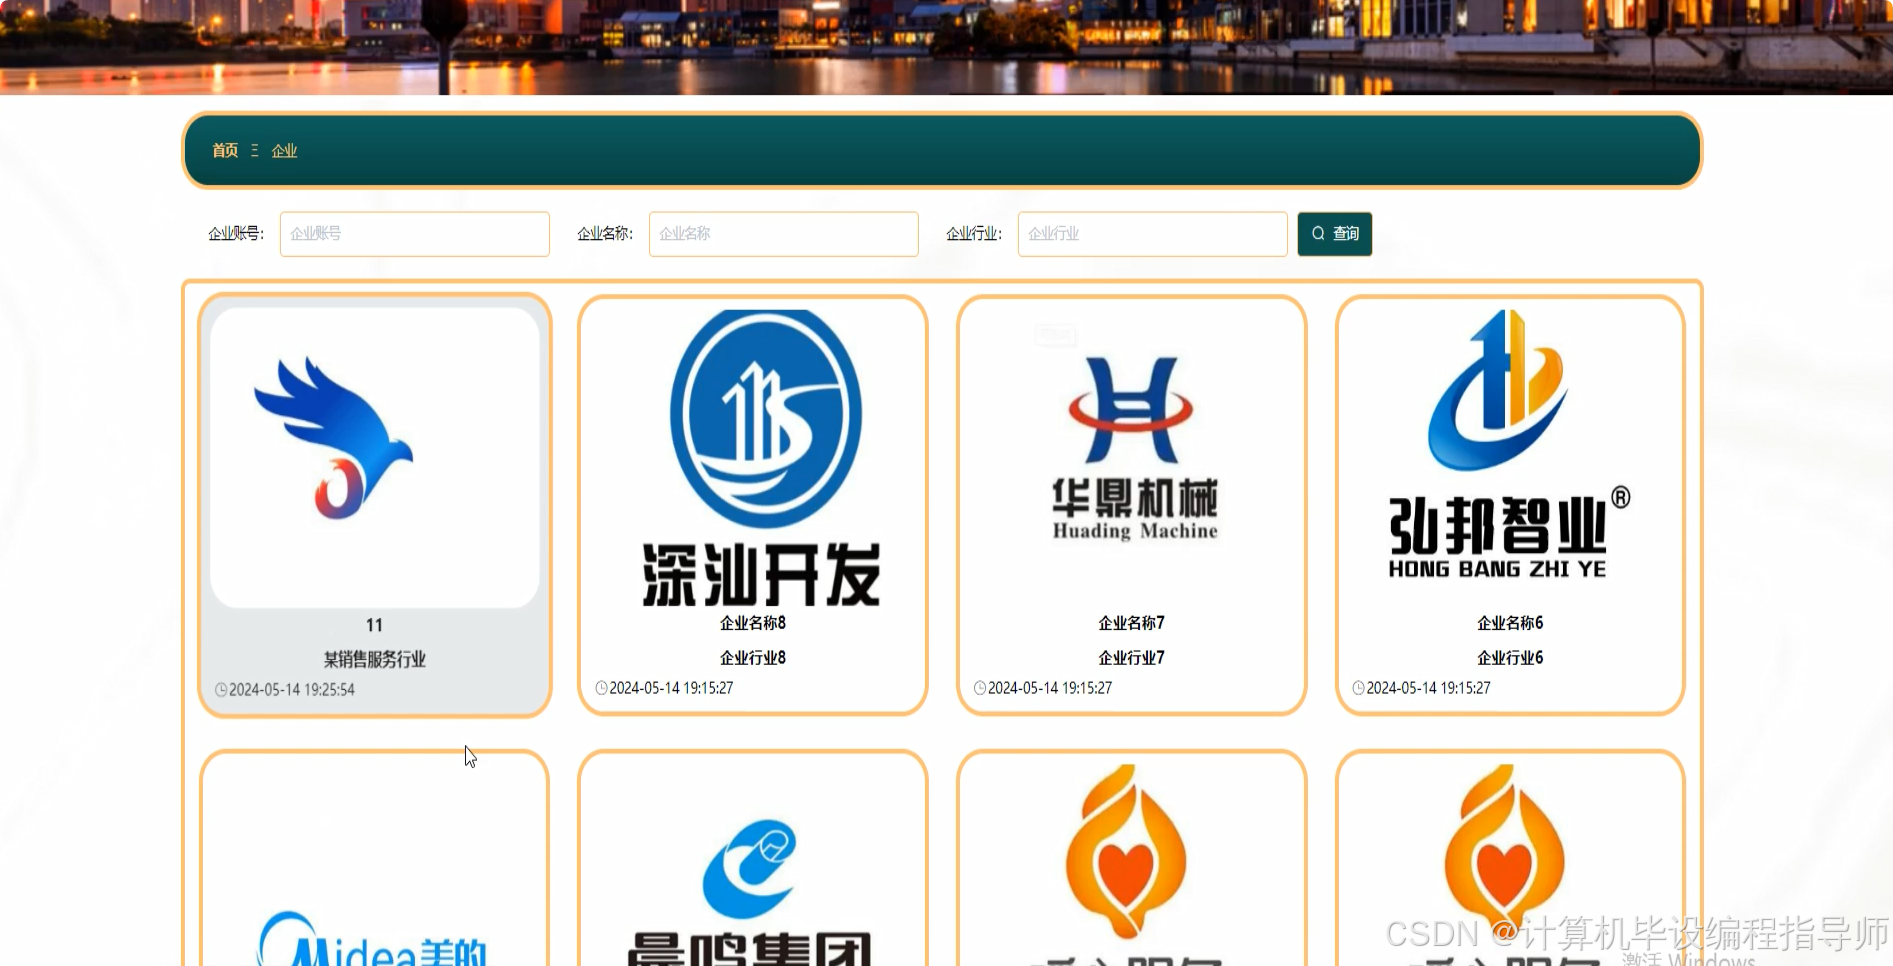Click the clock icon on 企业名称7 card

tap(980, 688)
